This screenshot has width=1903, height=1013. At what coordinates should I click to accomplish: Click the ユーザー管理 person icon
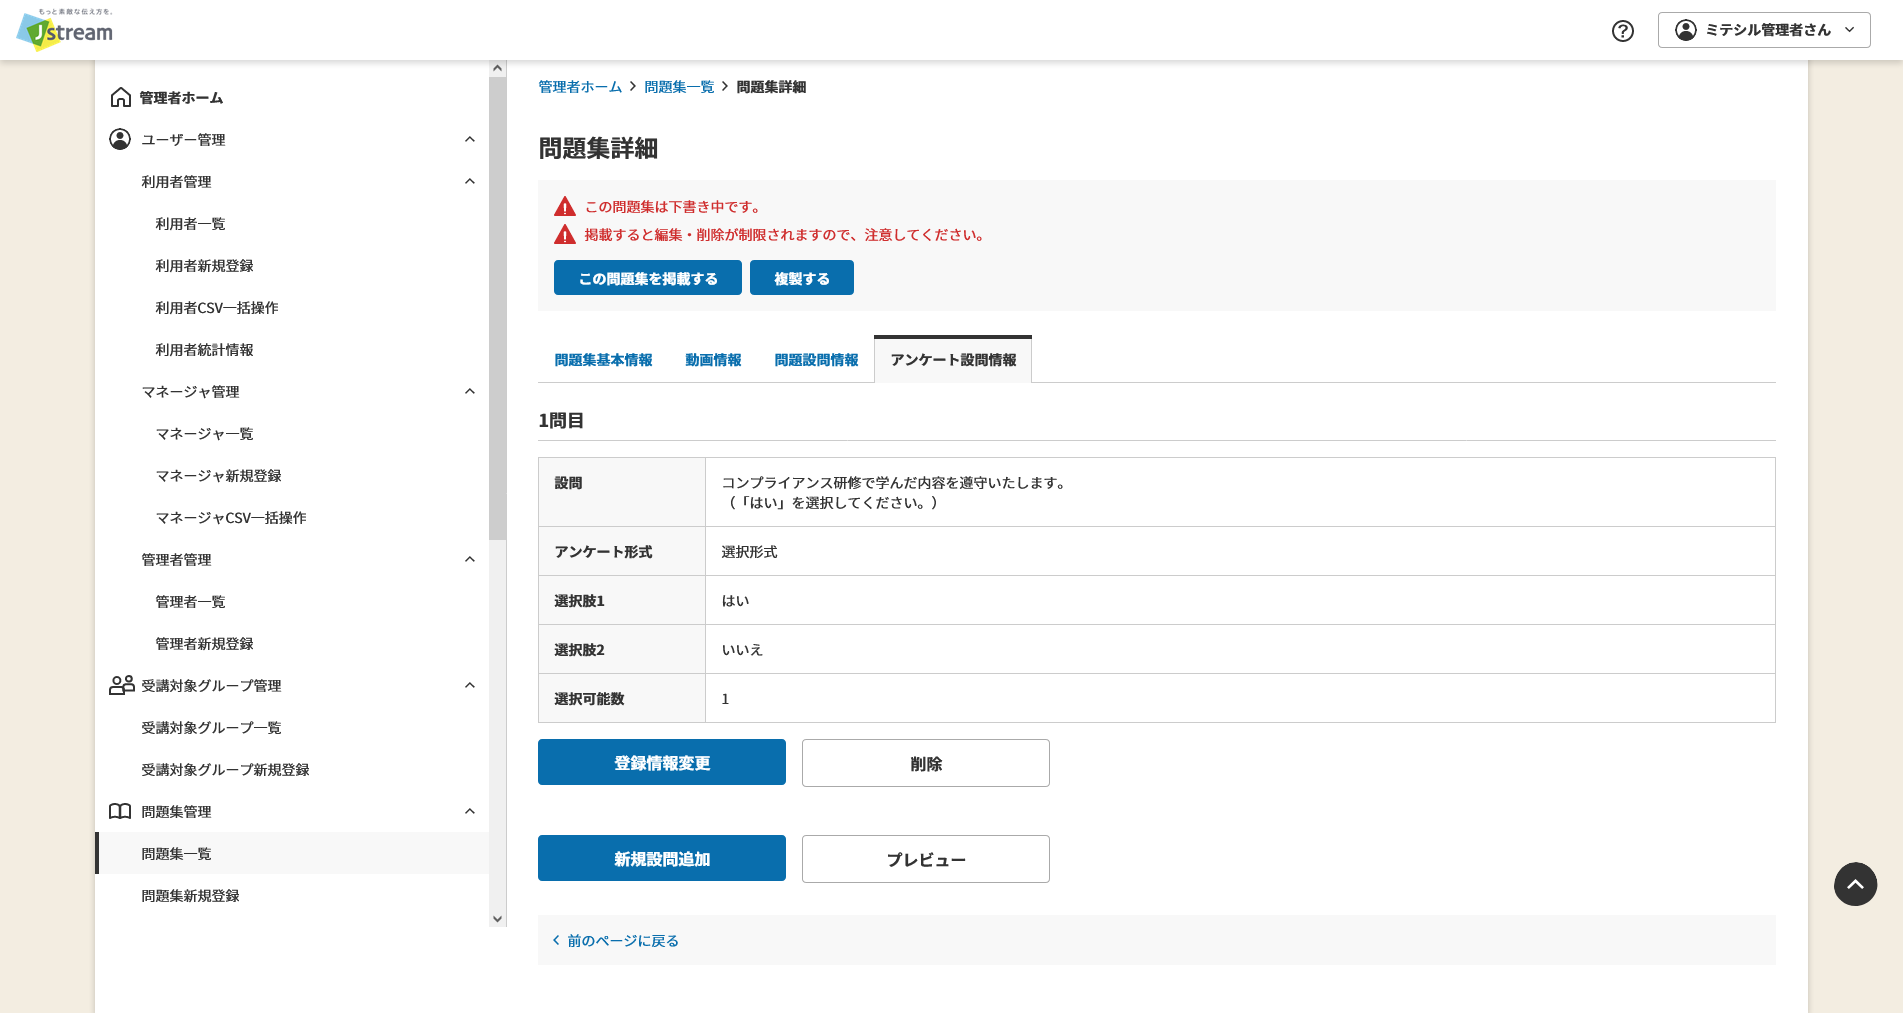[x=120, y=139]
